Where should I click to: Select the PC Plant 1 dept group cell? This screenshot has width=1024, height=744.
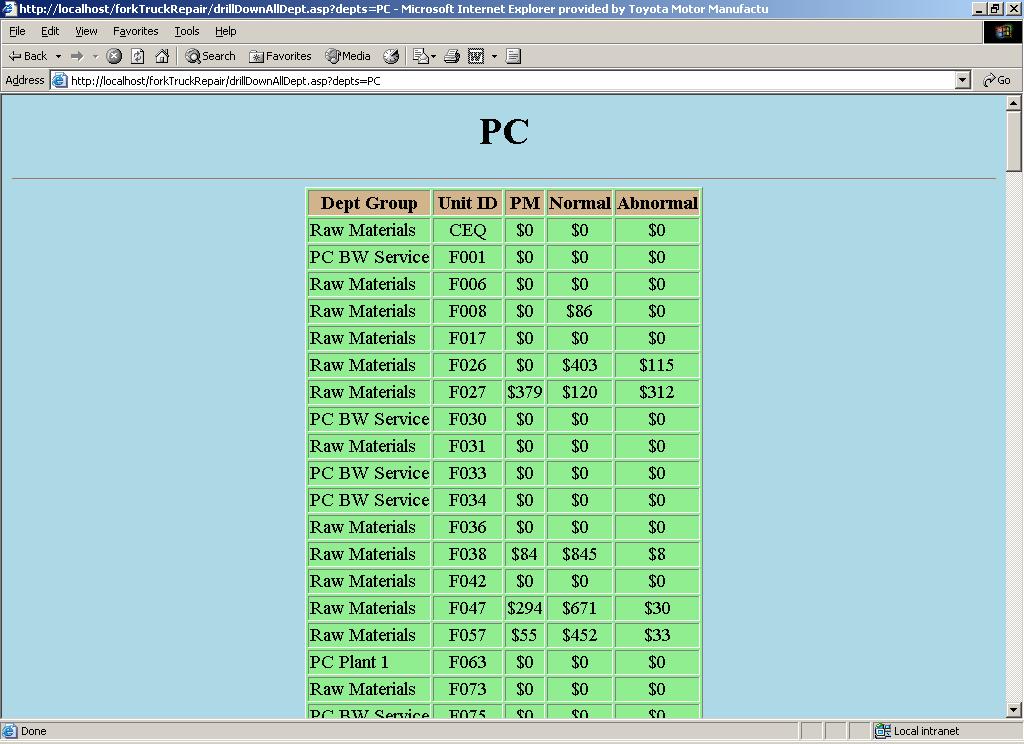point(369,662)
